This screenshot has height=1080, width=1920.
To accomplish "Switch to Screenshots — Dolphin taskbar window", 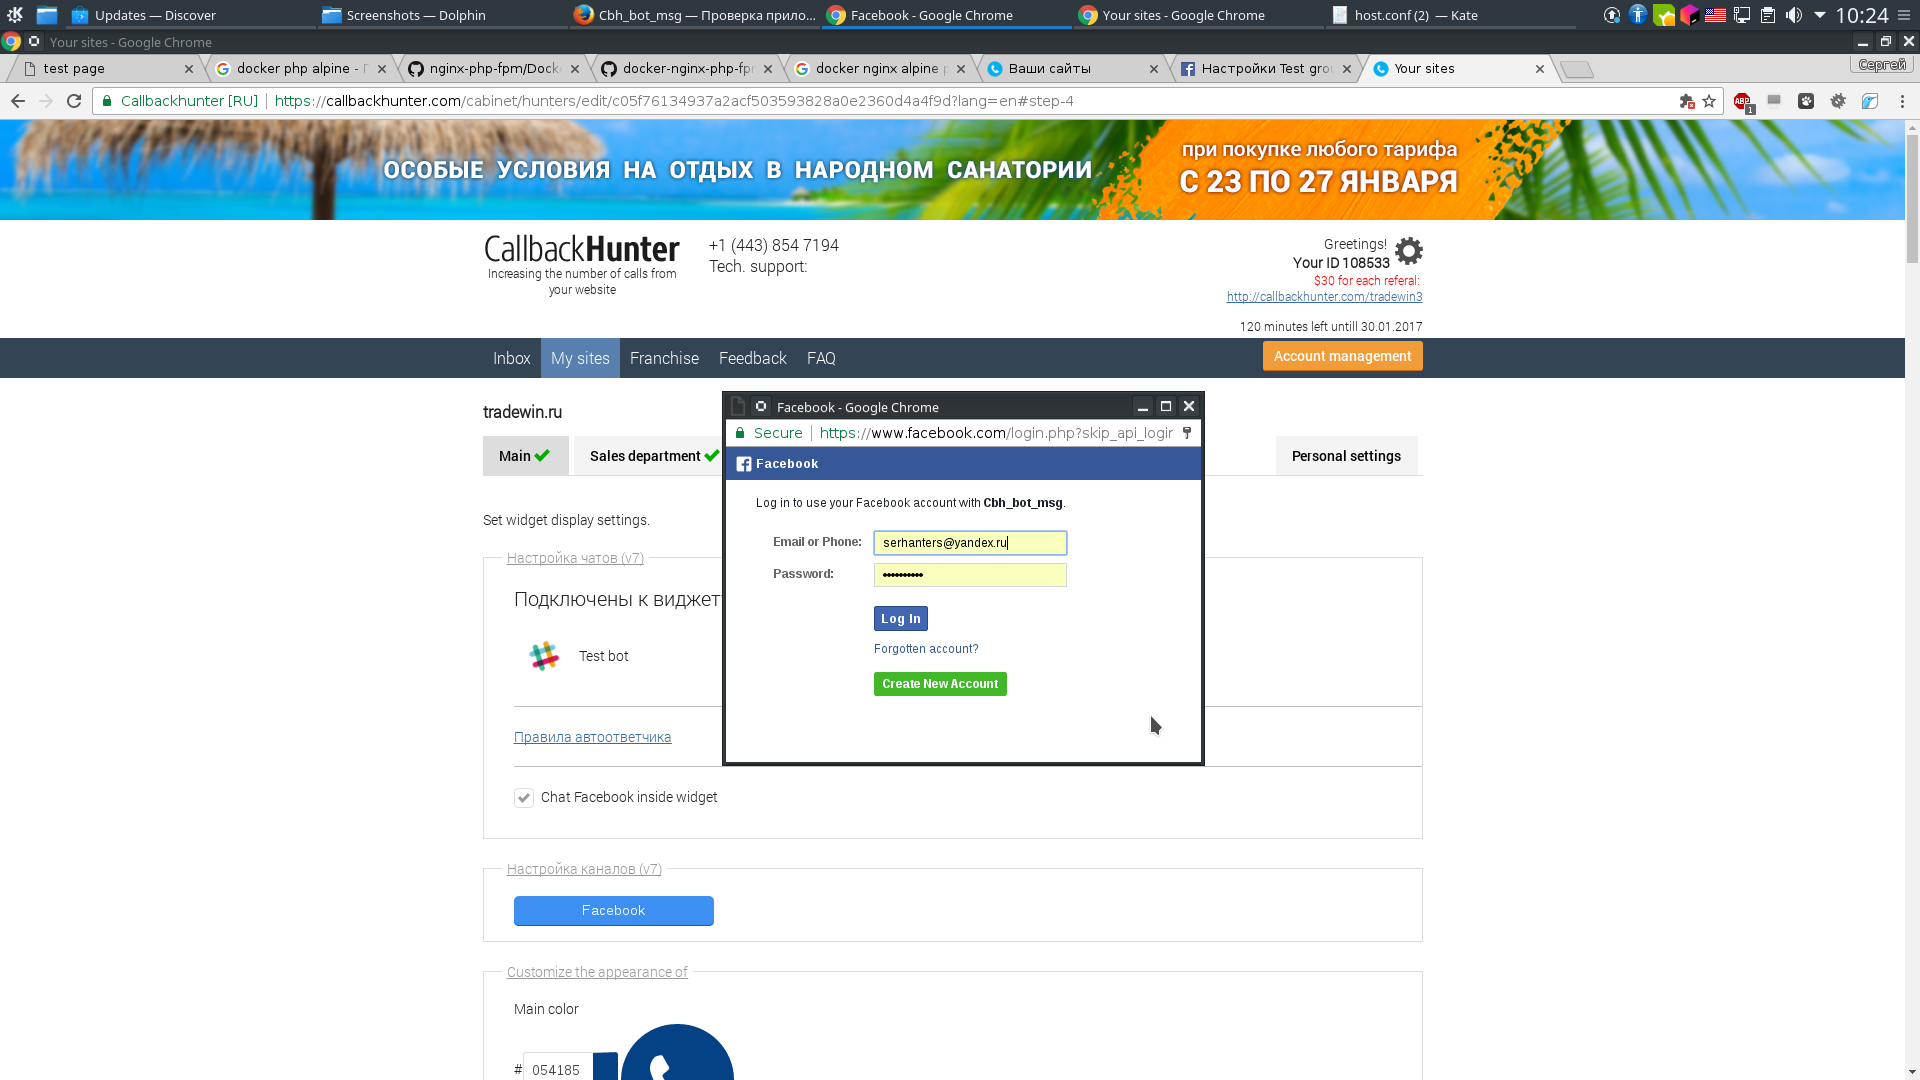I will pyautogui.click(x=442, y=15).
